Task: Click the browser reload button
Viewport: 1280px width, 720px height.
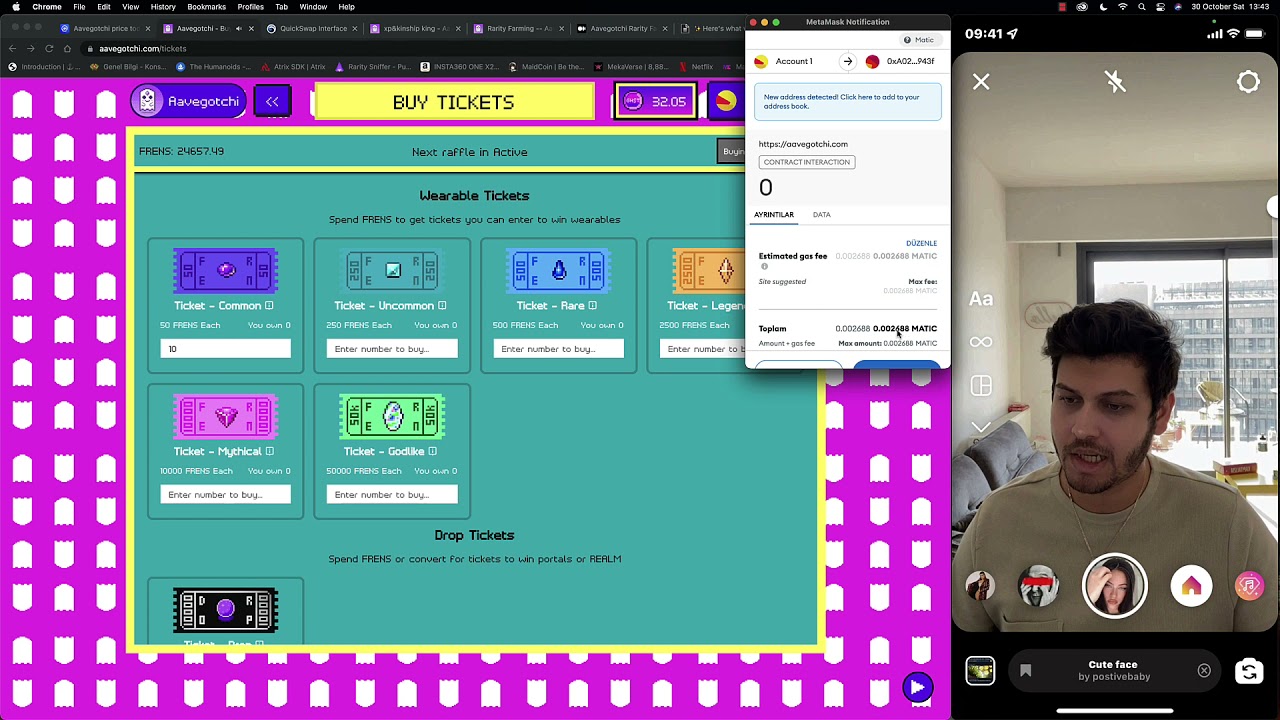Action: coord(49,49)
